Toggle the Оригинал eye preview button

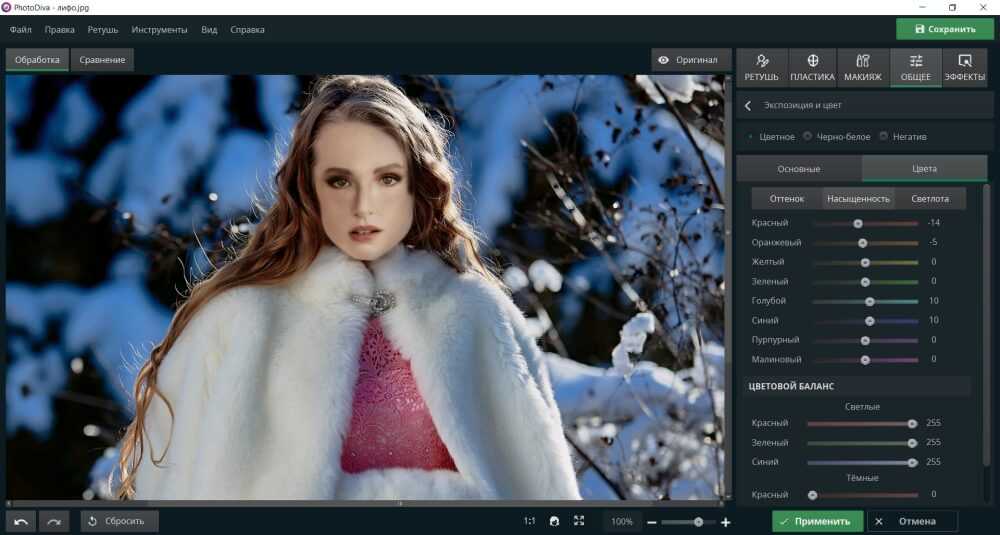(688, 60)
